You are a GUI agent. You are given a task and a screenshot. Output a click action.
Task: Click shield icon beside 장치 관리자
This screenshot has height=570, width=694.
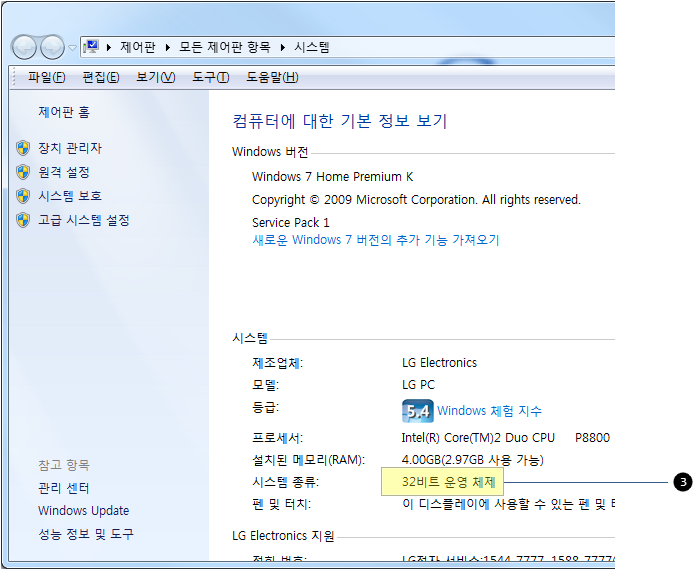pos(23,148)
